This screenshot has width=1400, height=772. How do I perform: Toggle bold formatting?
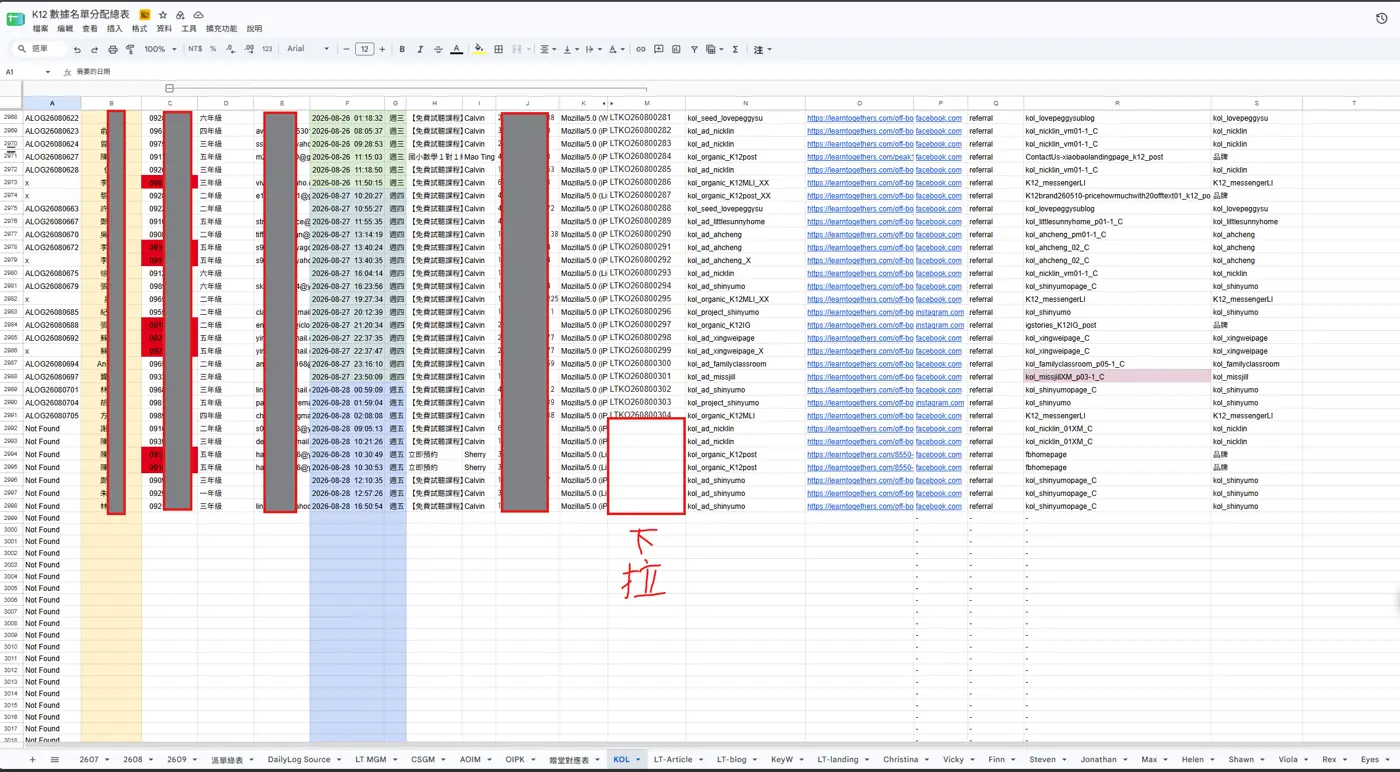click(402, 49)
